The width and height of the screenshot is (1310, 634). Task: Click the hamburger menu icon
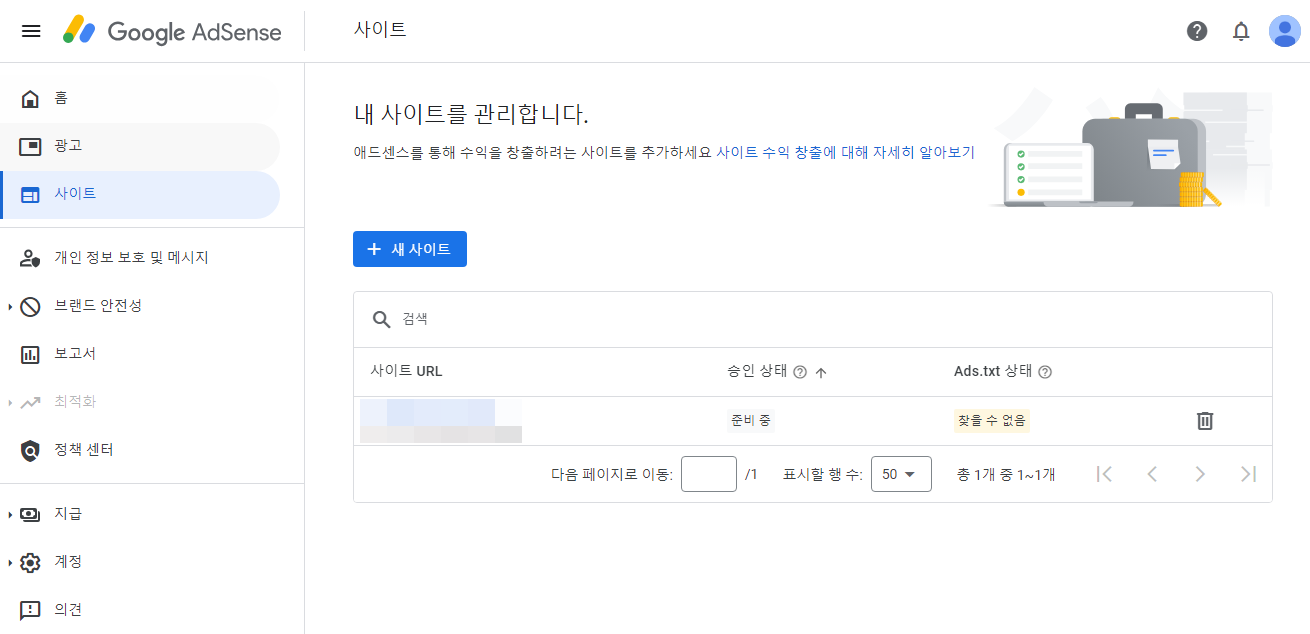point(31,31)
